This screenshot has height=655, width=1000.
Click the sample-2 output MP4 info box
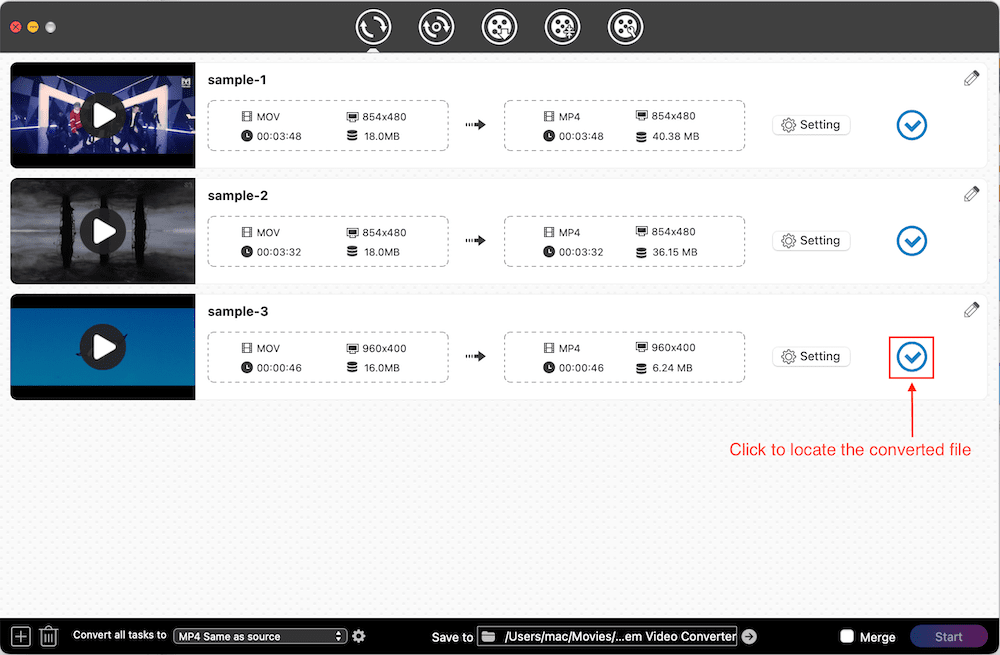pyautogui.click(x=624, y=241)
